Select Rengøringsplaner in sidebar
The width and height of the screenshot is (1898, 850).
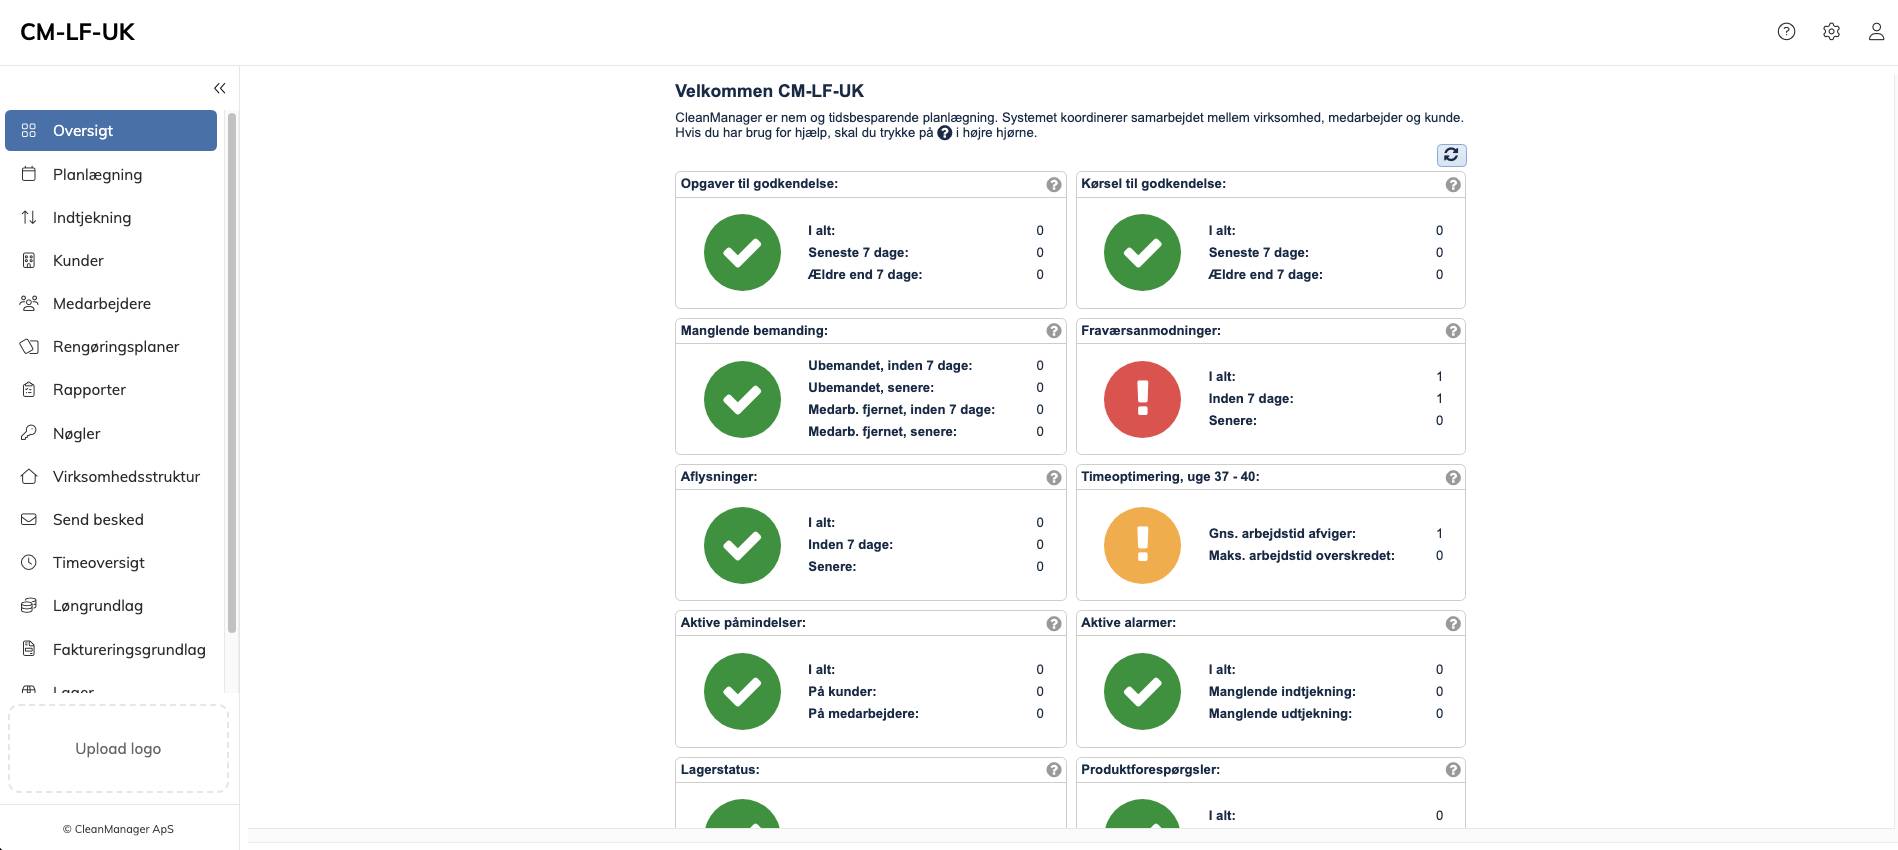(116, 347)
